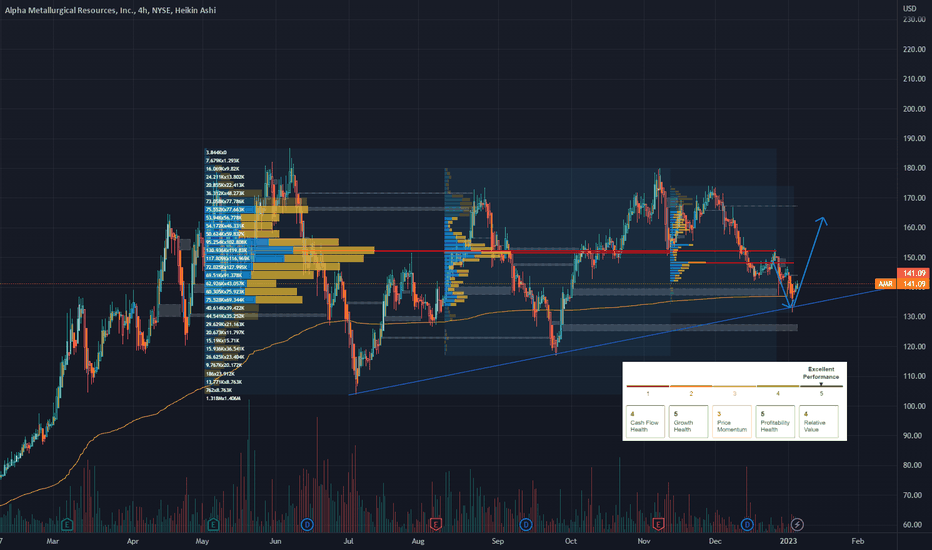The width and height of the screenshot is (932, 550).
Task: Click the volume profile row 3.844Kx0
Action: (x=216, y=153)
